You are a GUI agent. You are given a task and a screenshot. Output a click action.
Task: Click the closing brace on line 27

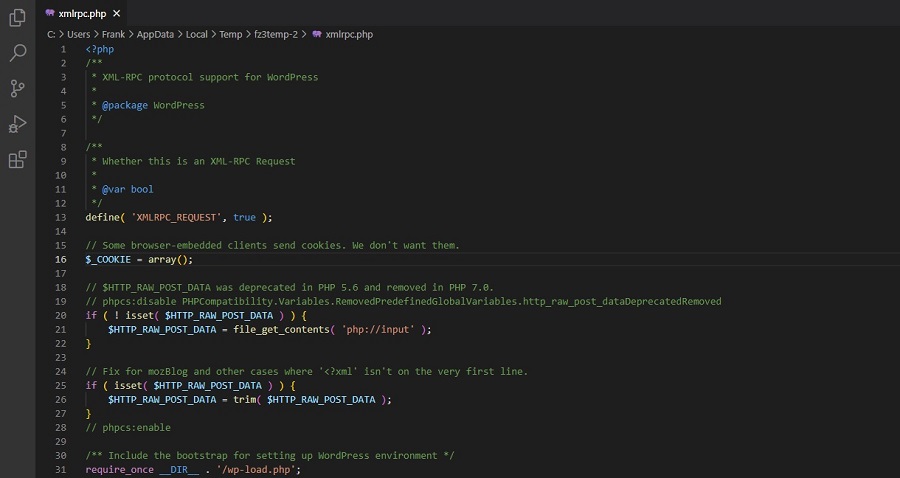[88, 413]
